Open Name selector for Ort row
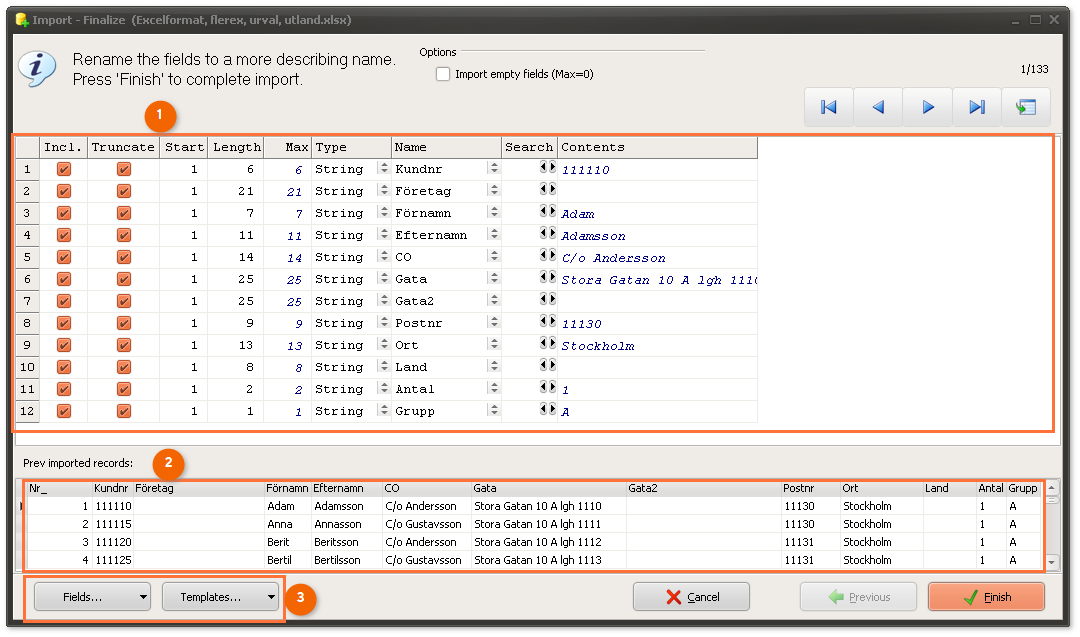Image resolution: width=1080 pixels, height=637 pixels. [494, 344]
